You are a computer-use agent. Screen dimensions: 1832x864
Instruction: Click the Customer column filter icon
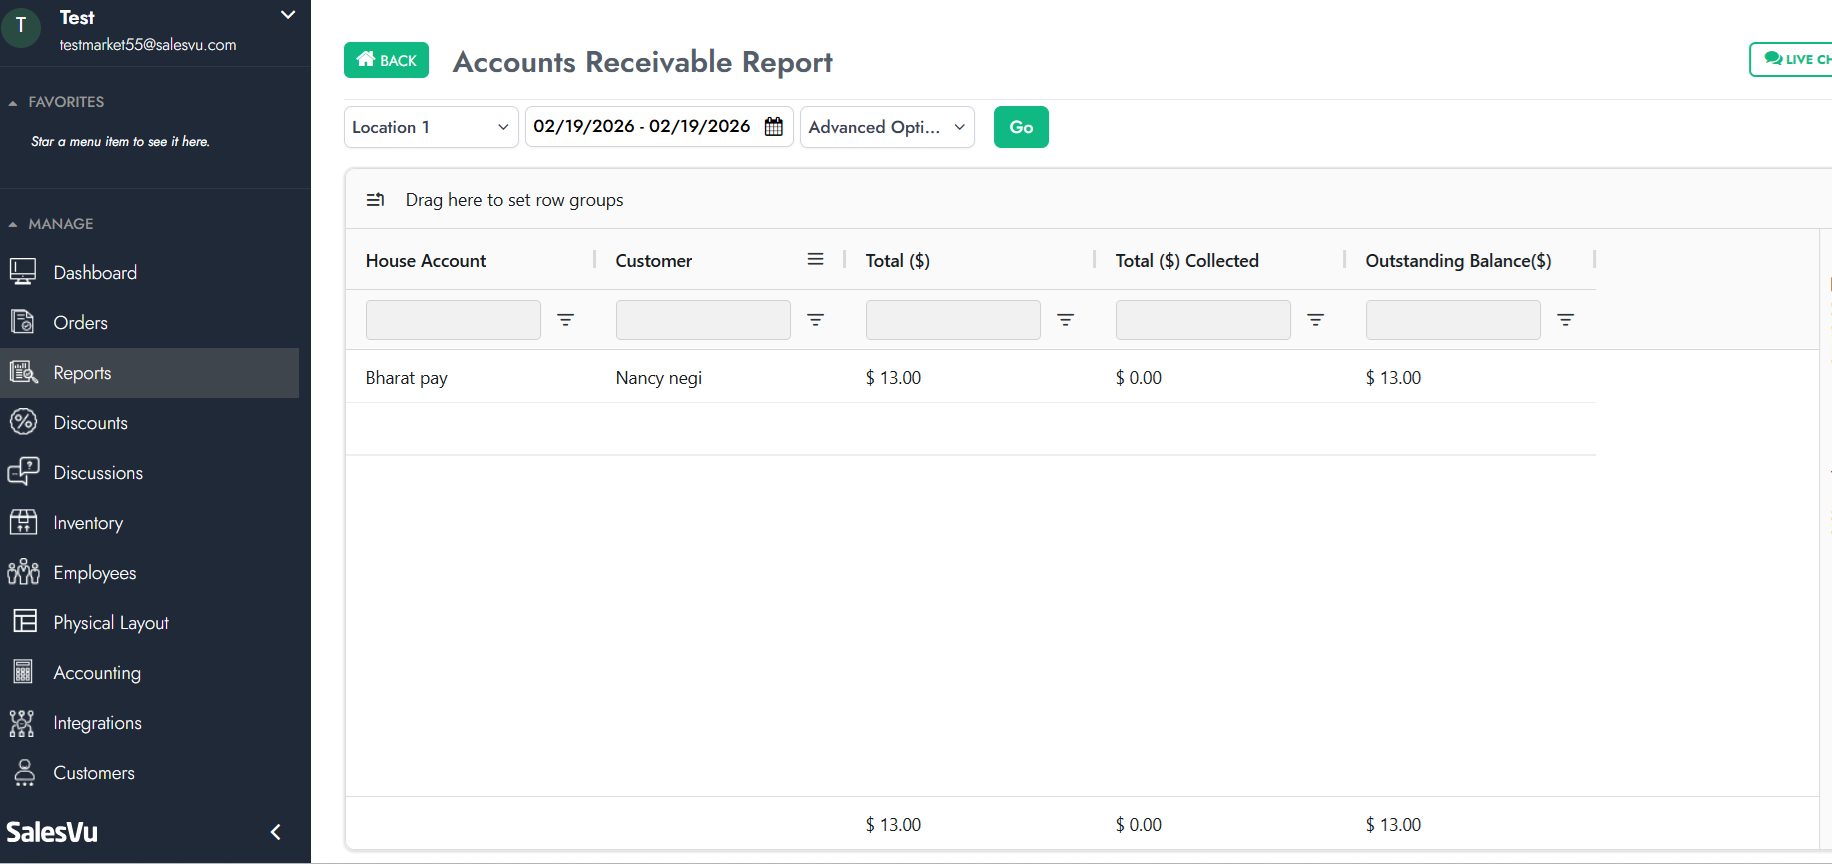pos(815,320)
